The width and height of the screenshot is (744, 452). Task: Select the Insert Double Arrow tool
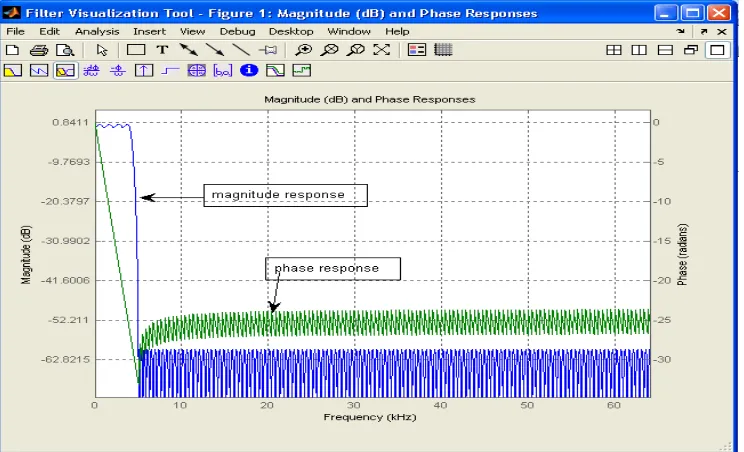pos(189,50)
